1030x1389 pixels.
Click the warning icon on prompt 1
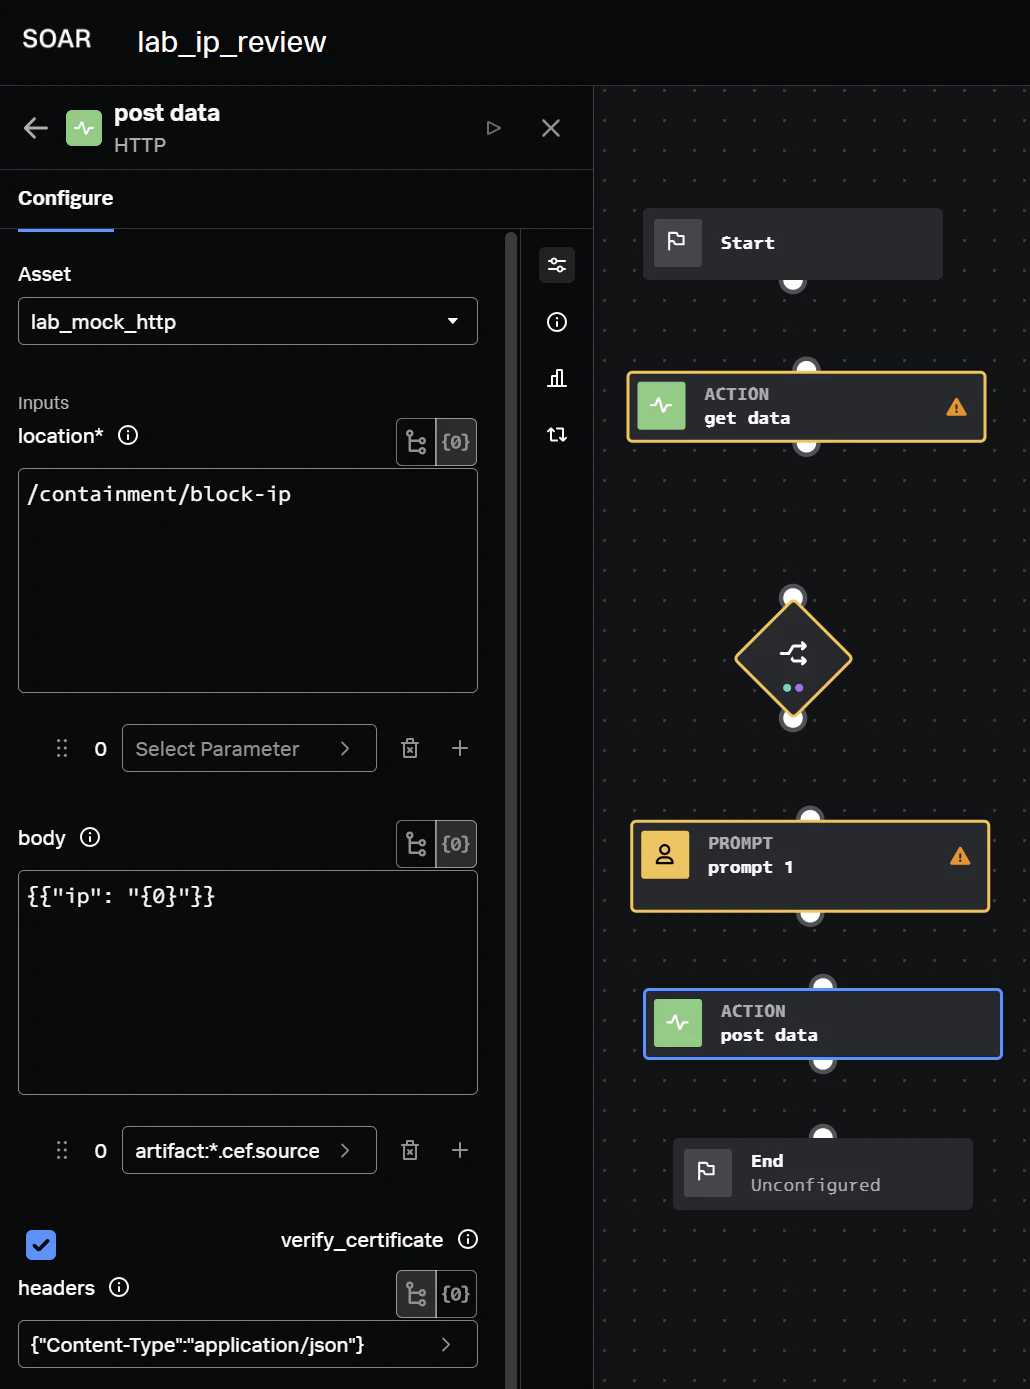960,856
